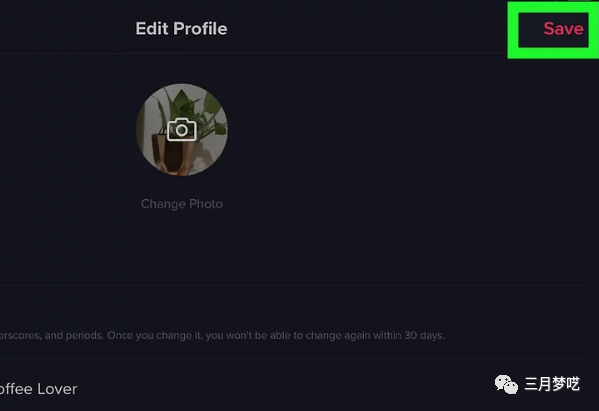Click the 三月梦呓 watermark text
The image size is (599, 411).
pos(552,384)
